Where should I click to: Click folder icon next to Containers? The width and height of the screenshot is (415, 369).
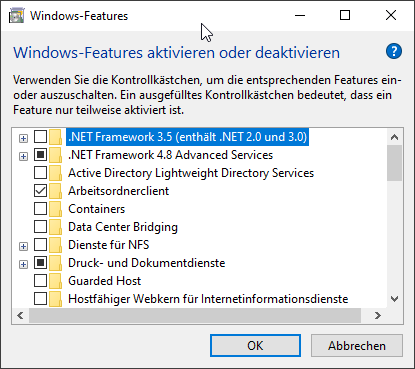click(55, 209)
